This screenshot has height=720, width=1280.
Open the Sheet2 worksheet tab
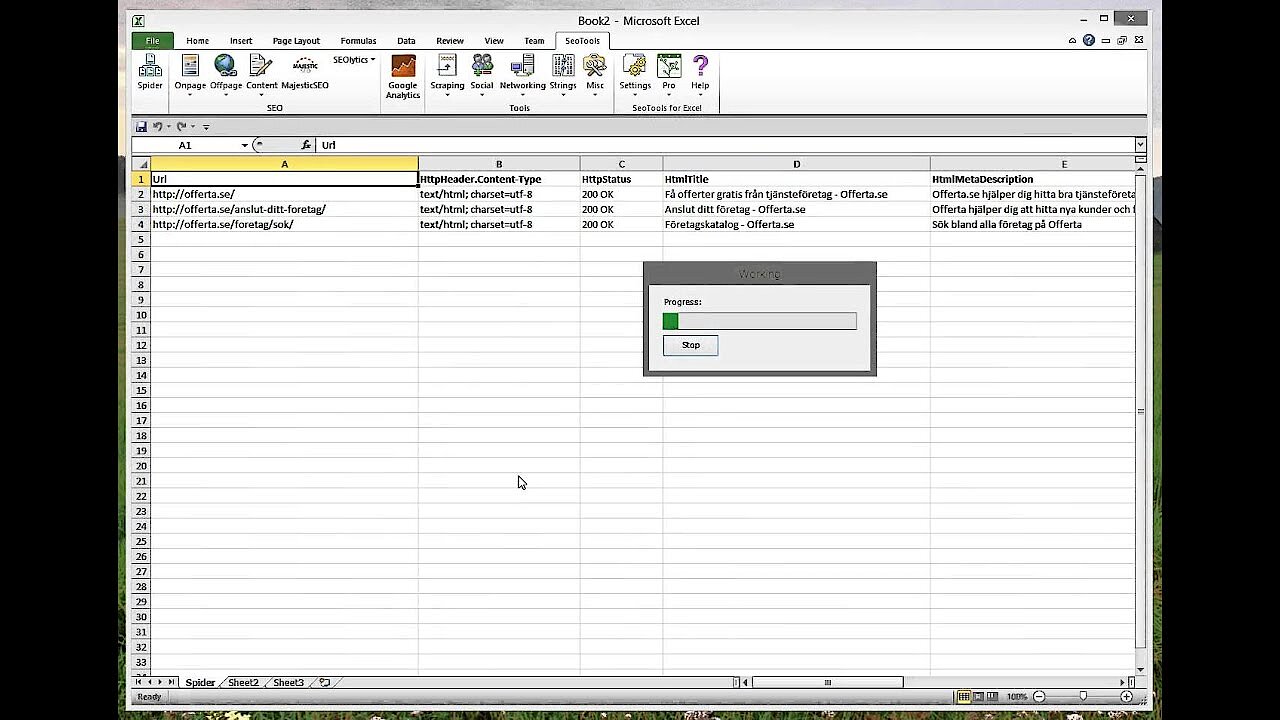click(243, 682)
